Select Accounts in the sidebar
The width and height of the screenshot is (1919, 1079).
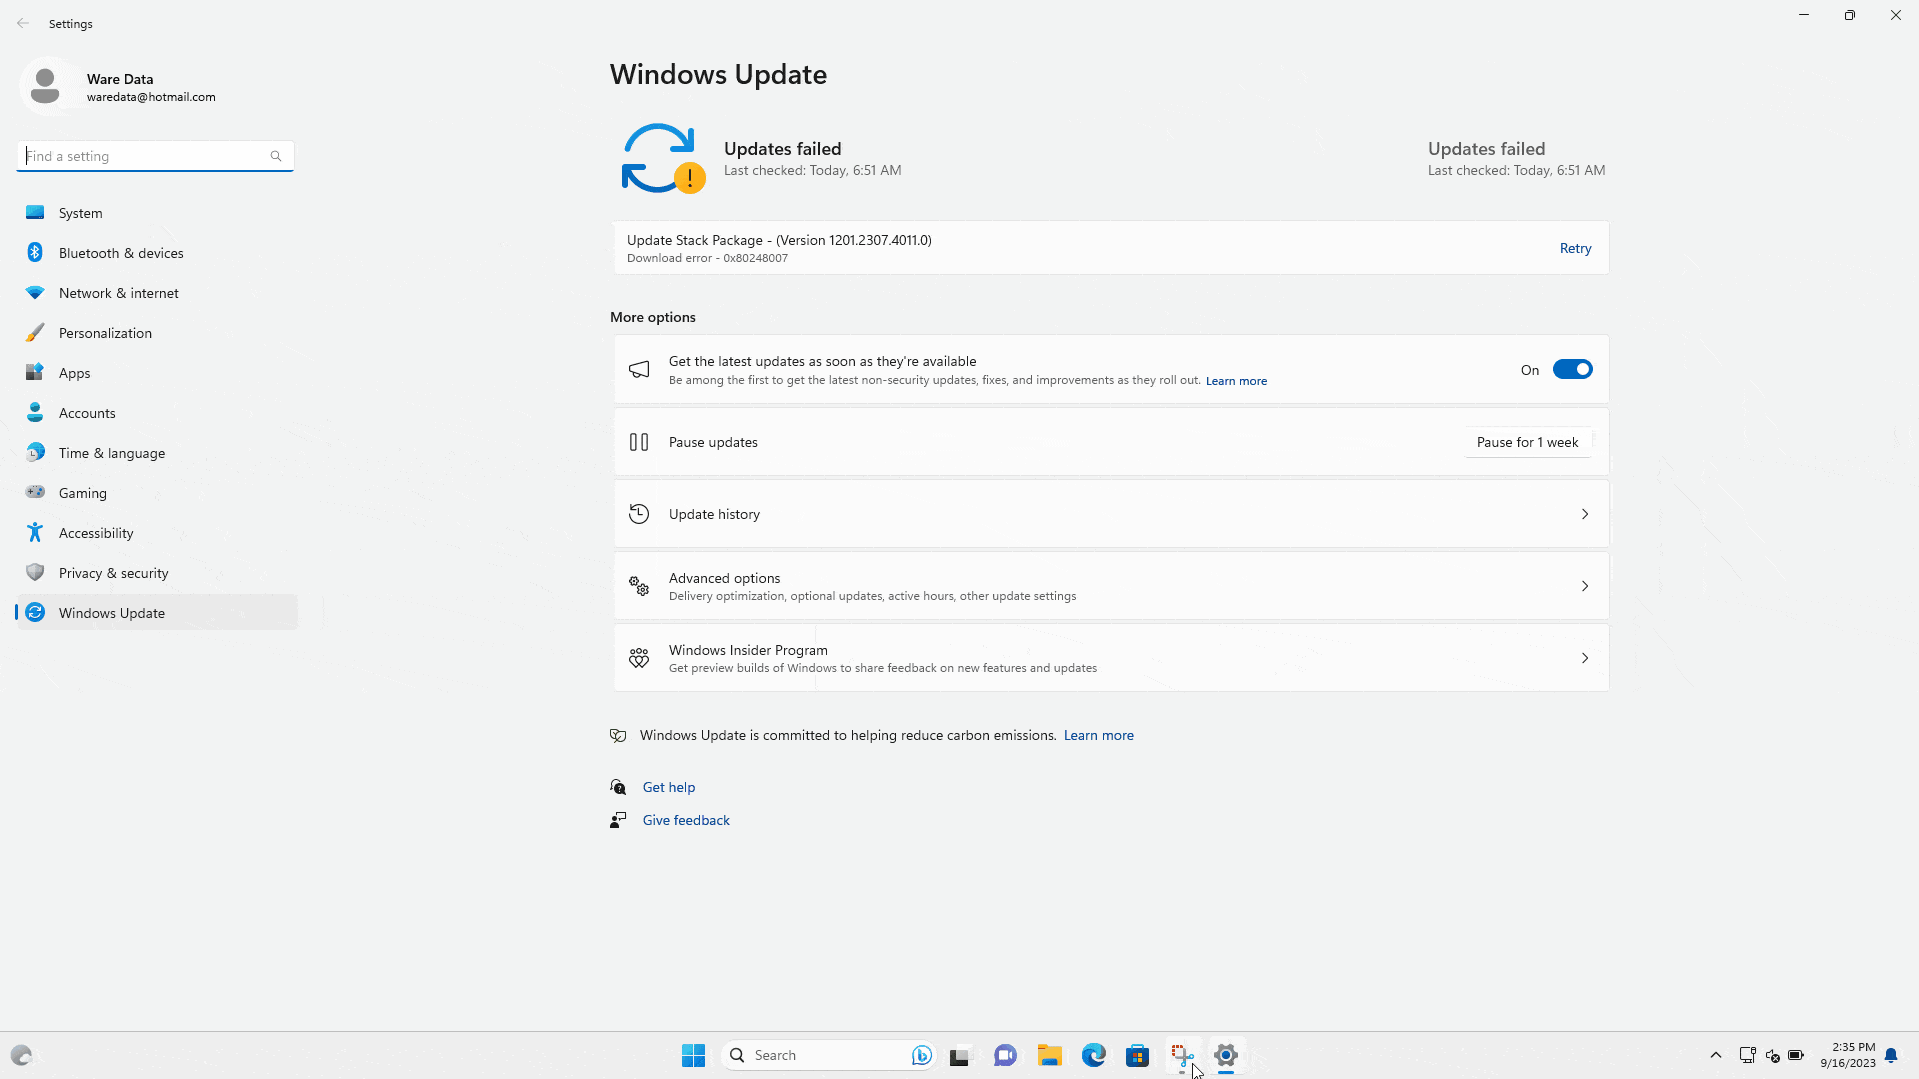click(x=157, y=413)
